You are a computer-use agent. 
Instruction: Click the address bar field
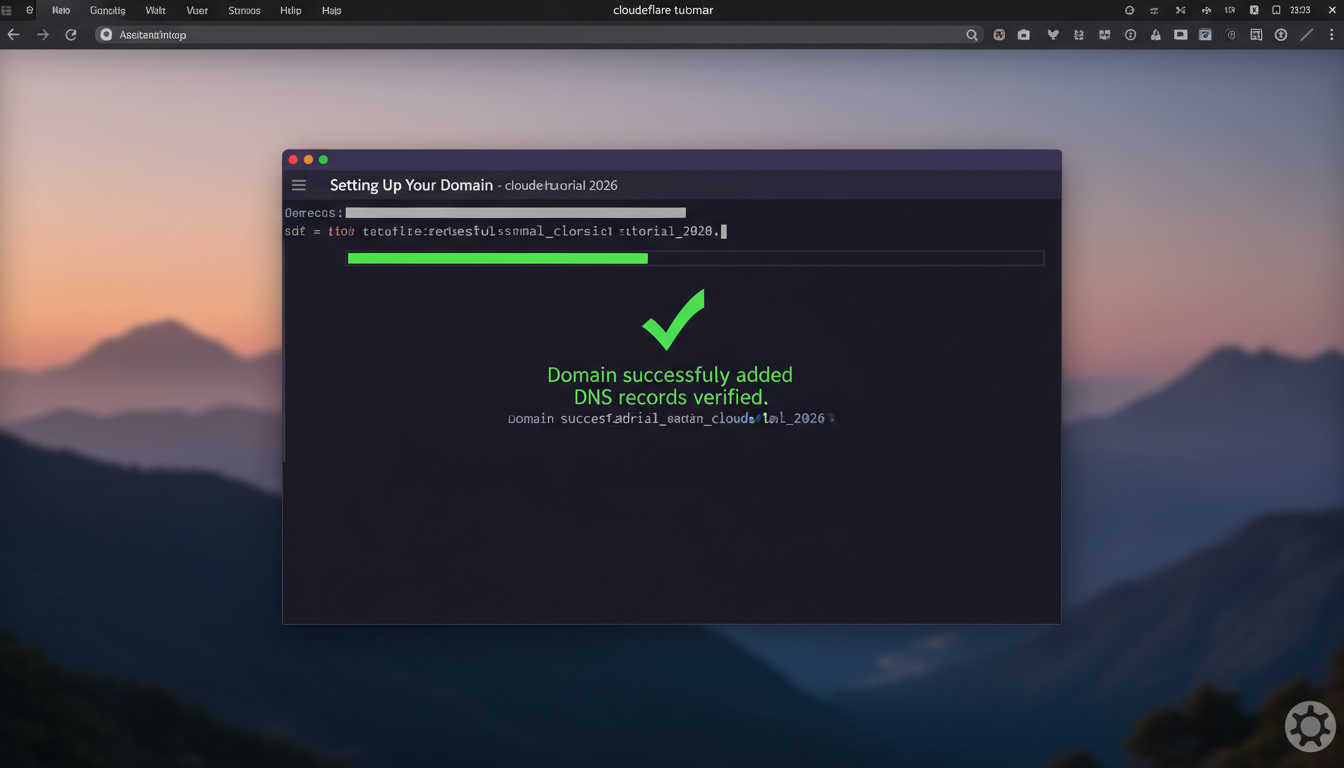pyautogui.click(x=539, y=34)
